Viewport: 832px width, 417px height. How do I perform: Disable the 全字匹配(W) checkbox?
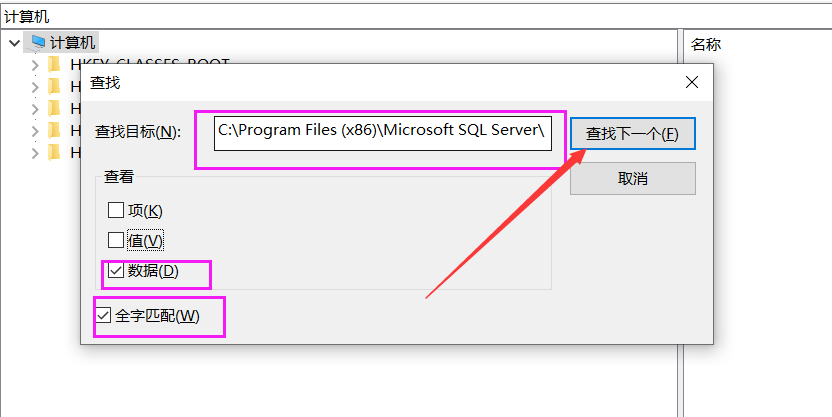pos(103,316)
